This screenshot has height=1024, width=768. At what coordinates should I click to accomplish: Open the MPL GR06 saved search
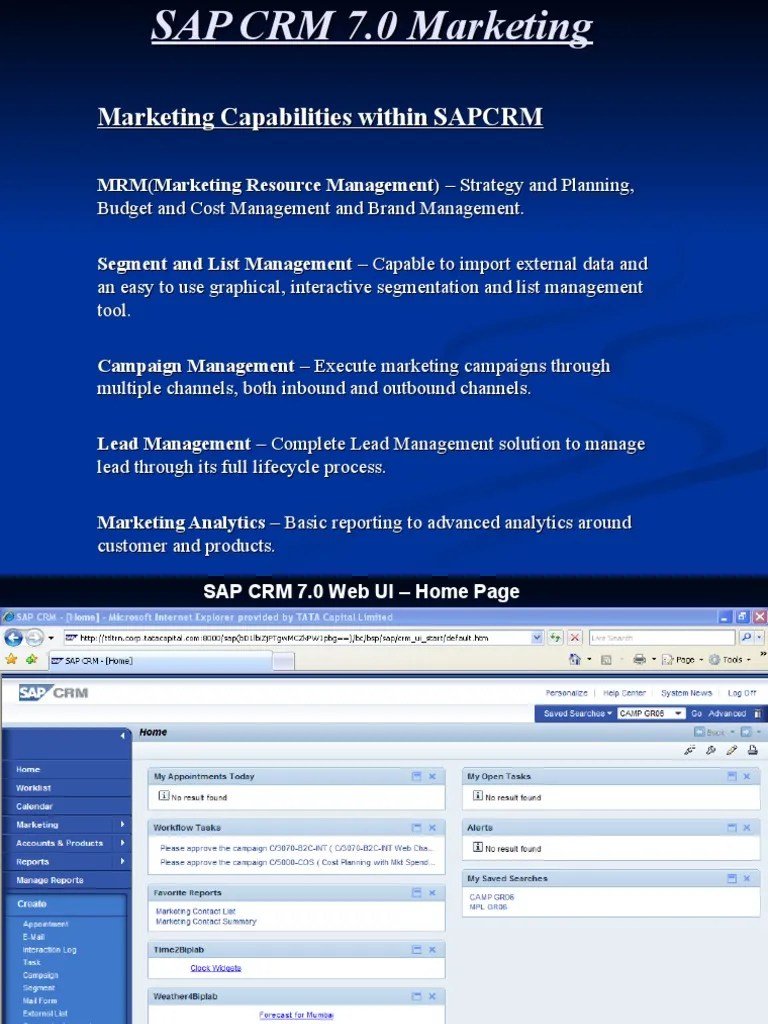pos(488,907)
